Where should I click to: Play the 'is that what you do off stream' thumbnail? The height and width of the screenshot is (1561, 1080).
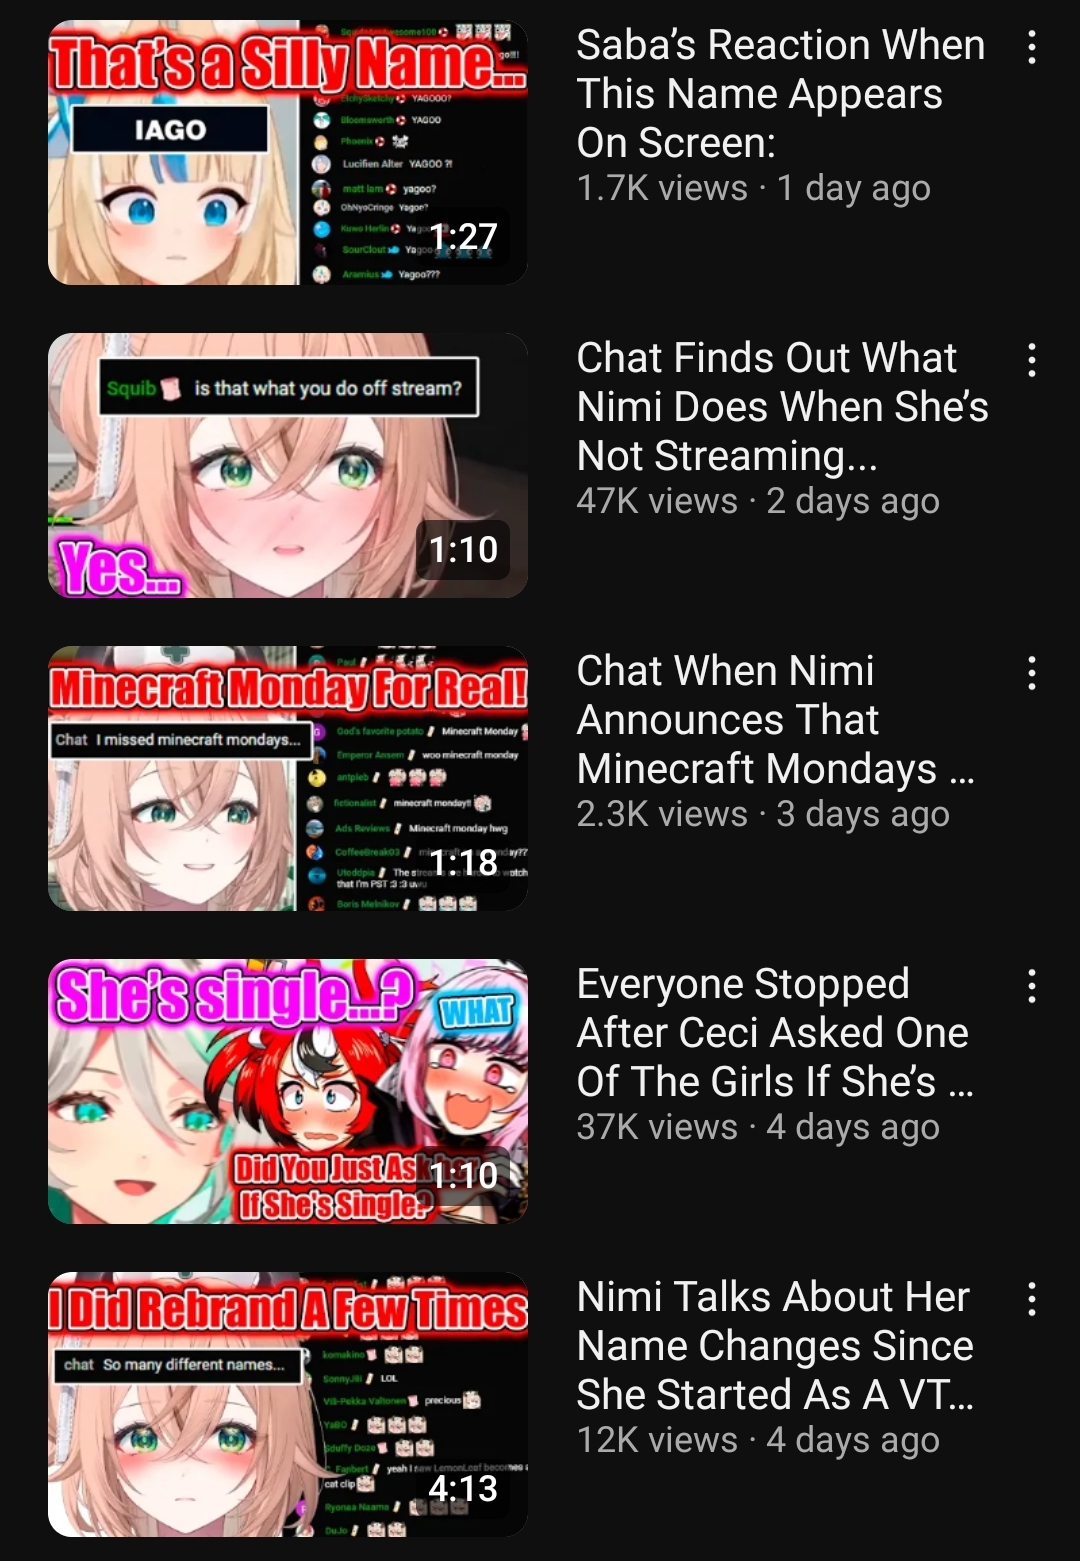(x=288, y=465)
